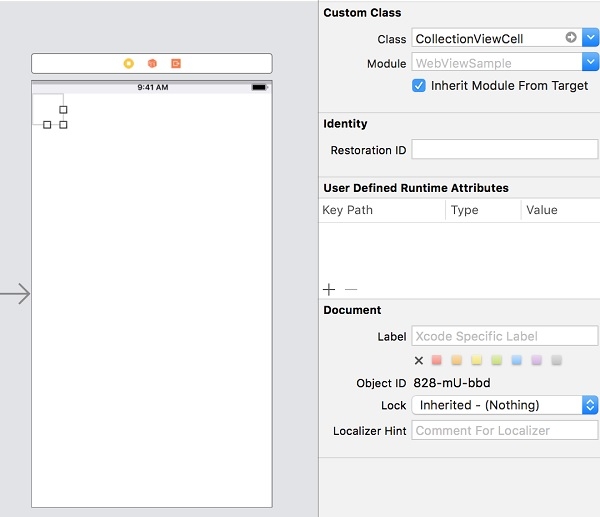Screen dimensions: 600x517
Task: Click the arrow button in Class field
Action: pyautogui.click(x=571, y=38)
